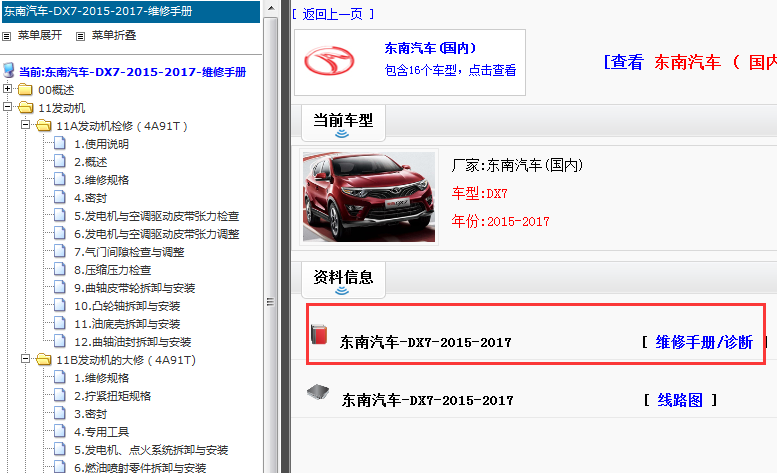This screenshot has width=777, height=473.
Task: Click the document icon for 2.拧紧扭矩规格
Action: (x=59, y=395)
